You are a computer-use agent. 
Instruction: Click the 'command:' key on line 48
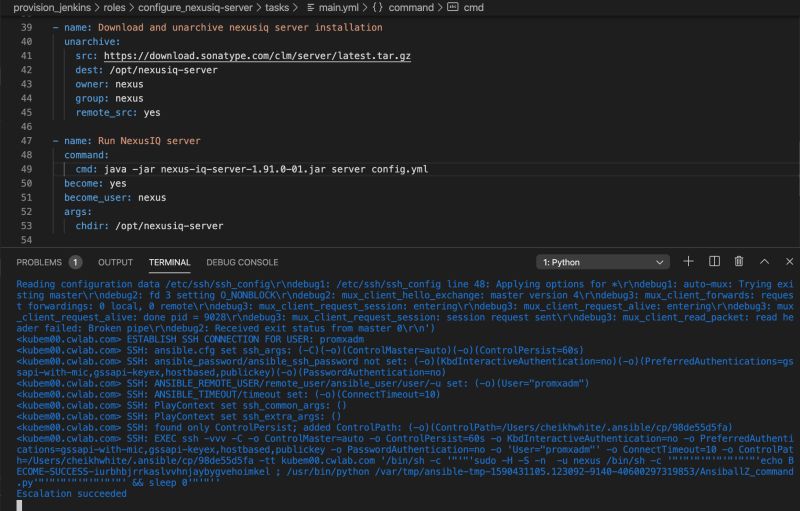coord(87,155)
